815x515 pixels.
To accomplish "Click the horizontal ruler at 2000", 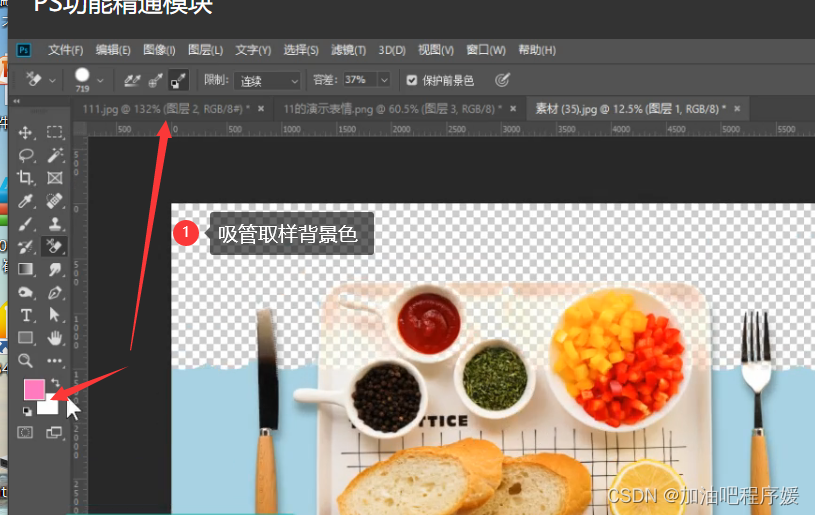I will [x=401, y=129].
